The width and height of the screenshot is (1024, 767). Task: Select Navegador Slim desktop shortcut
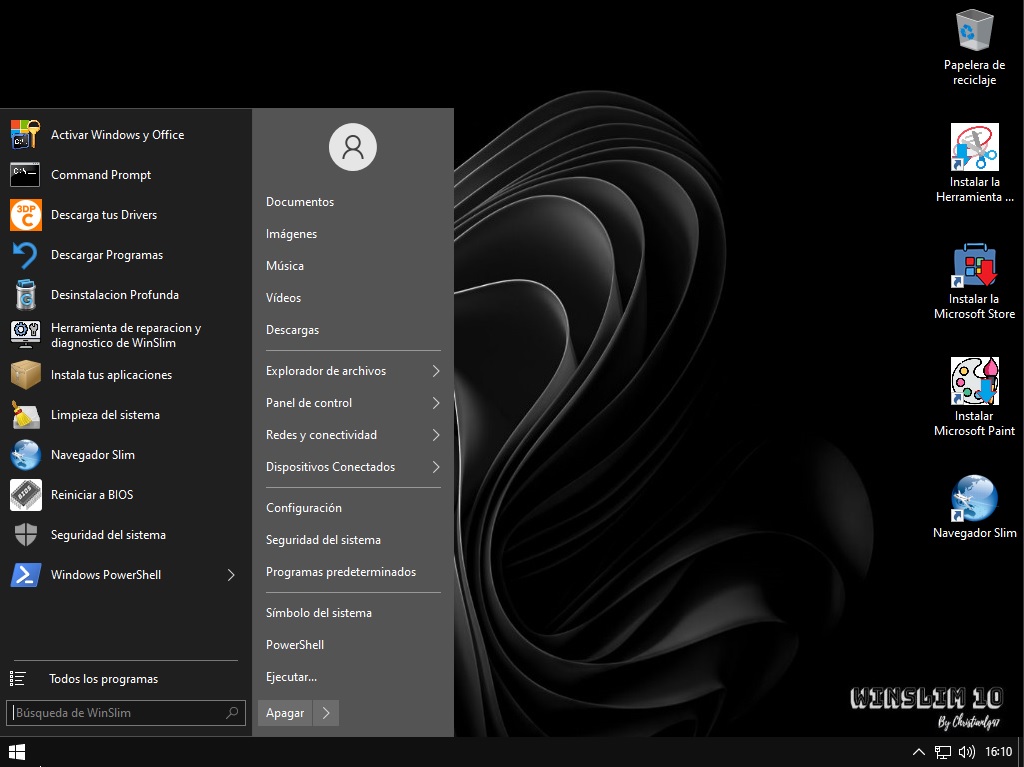coord(974,507)
